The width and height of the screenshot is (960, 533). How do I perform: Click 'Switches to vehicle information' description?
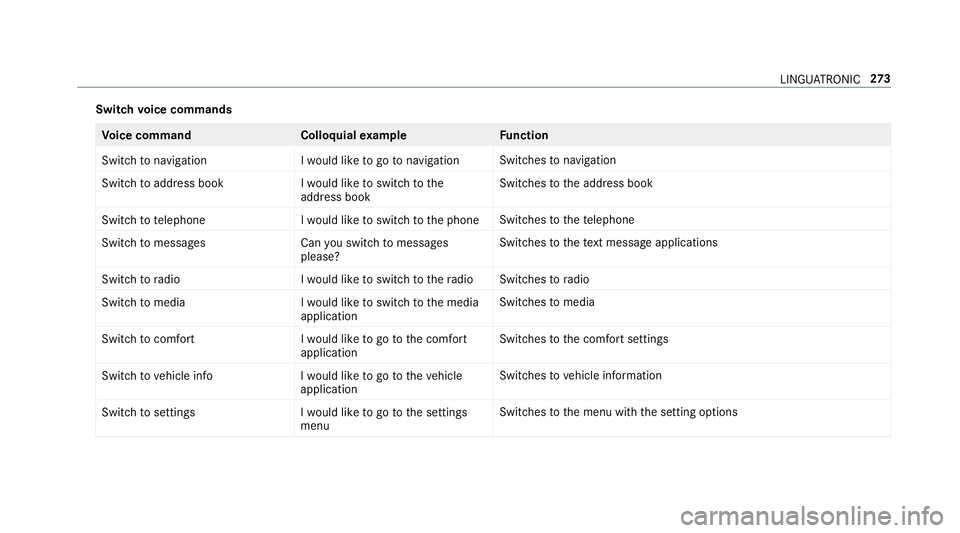[580, 376]
